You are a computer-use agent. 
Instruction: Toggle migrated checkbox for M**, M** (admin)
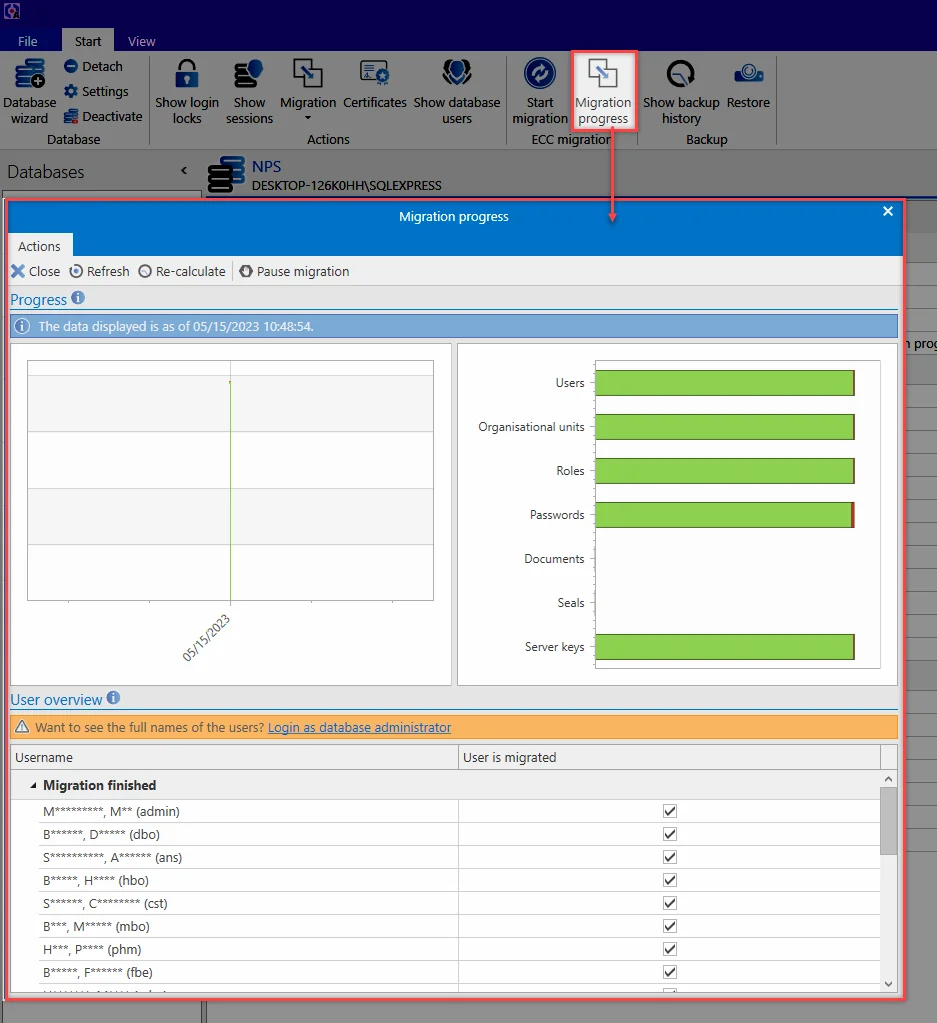pyautogui.click(x=669, y=811)
